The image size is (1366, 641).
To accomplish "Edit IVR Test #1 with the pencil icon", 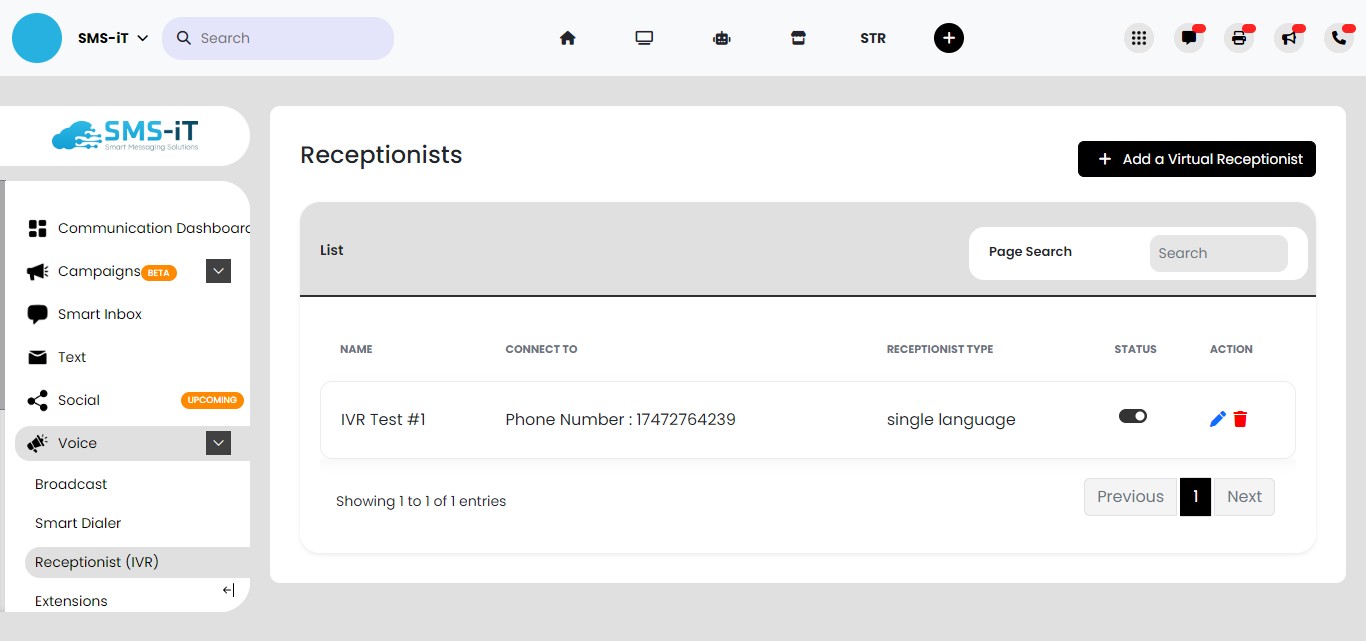I will click(1217, 419).
